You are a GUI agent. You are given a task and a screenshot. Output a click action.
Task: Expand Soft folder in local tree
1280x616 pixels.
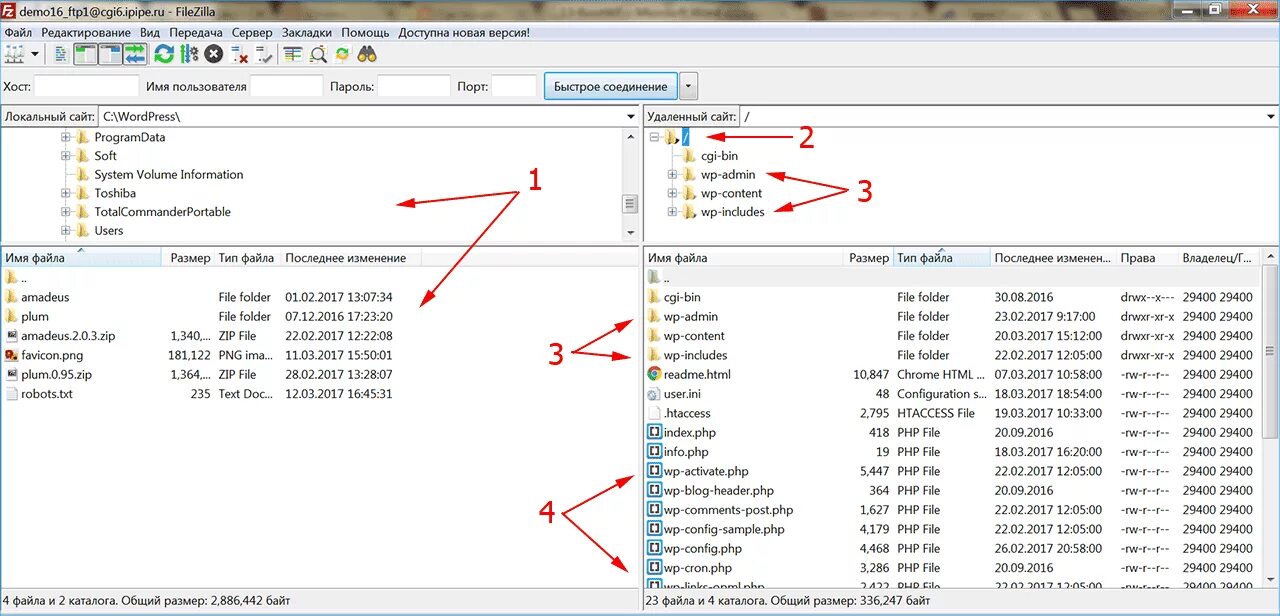pos(66,156)
